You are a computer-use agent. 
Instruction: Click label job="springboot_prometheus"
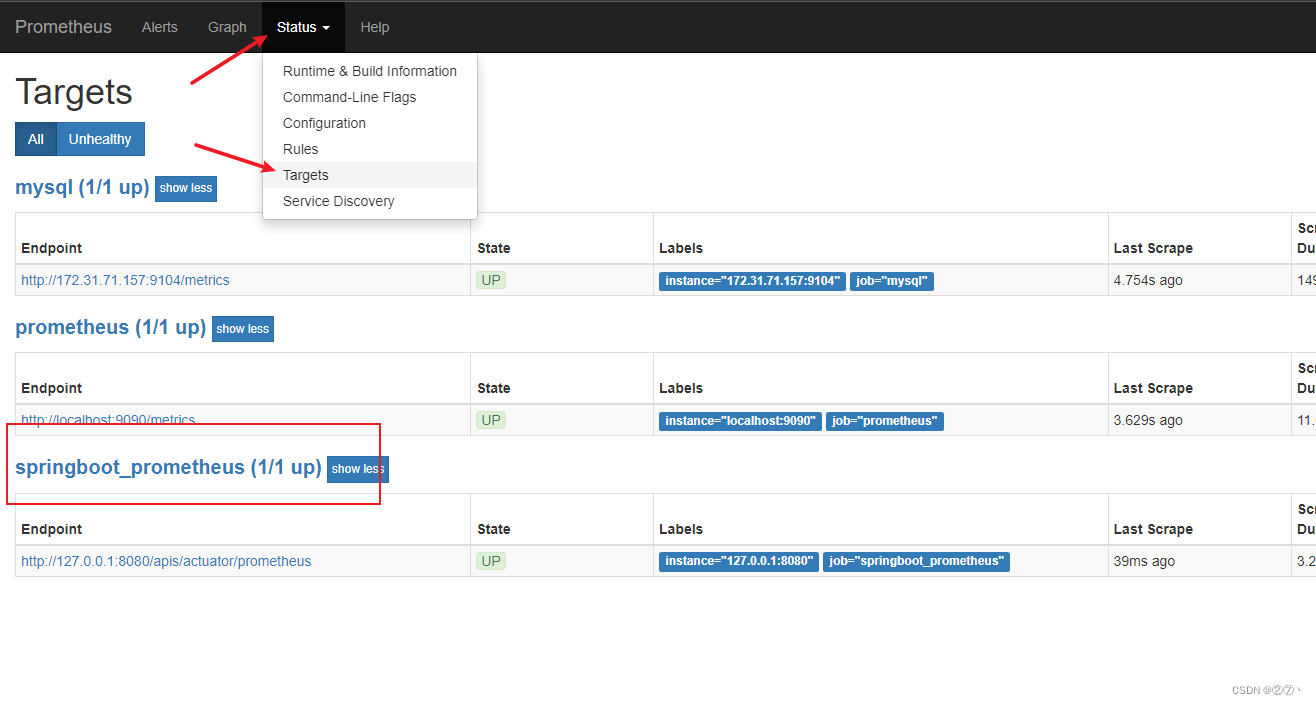pos(916,561)
